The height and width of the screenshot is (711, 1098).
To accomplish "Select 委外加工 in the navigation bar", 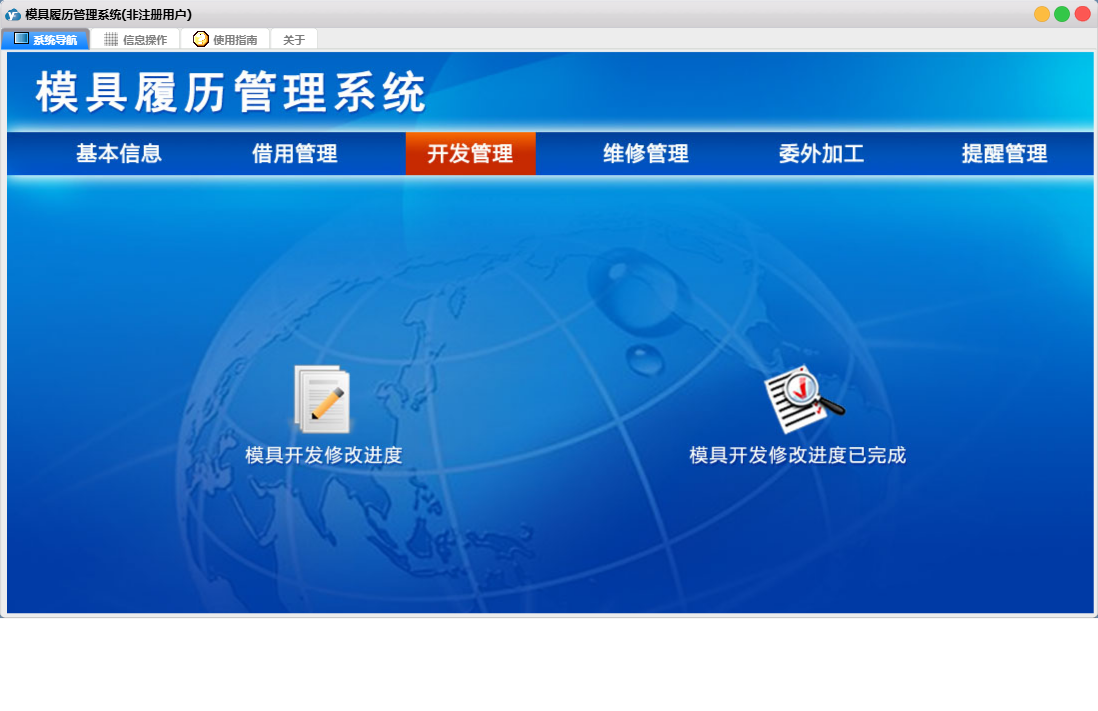I will pos(821,153).
